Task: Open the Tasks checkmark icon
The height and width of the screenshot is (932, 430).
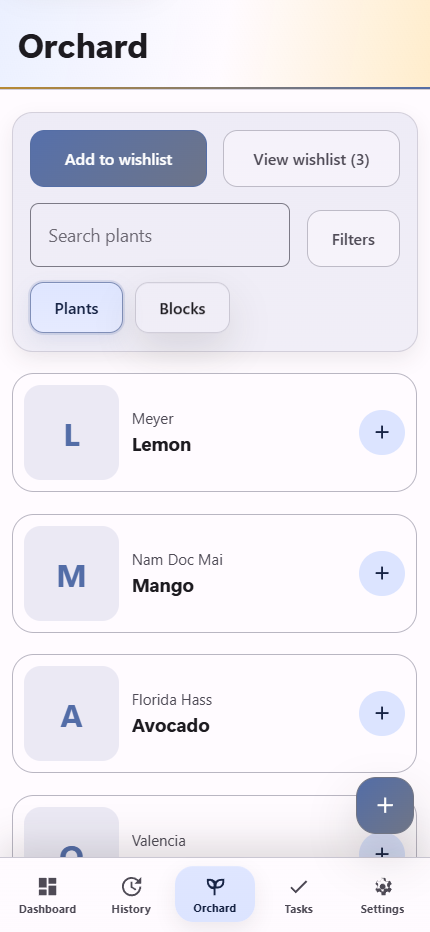Action: [299, 887]
